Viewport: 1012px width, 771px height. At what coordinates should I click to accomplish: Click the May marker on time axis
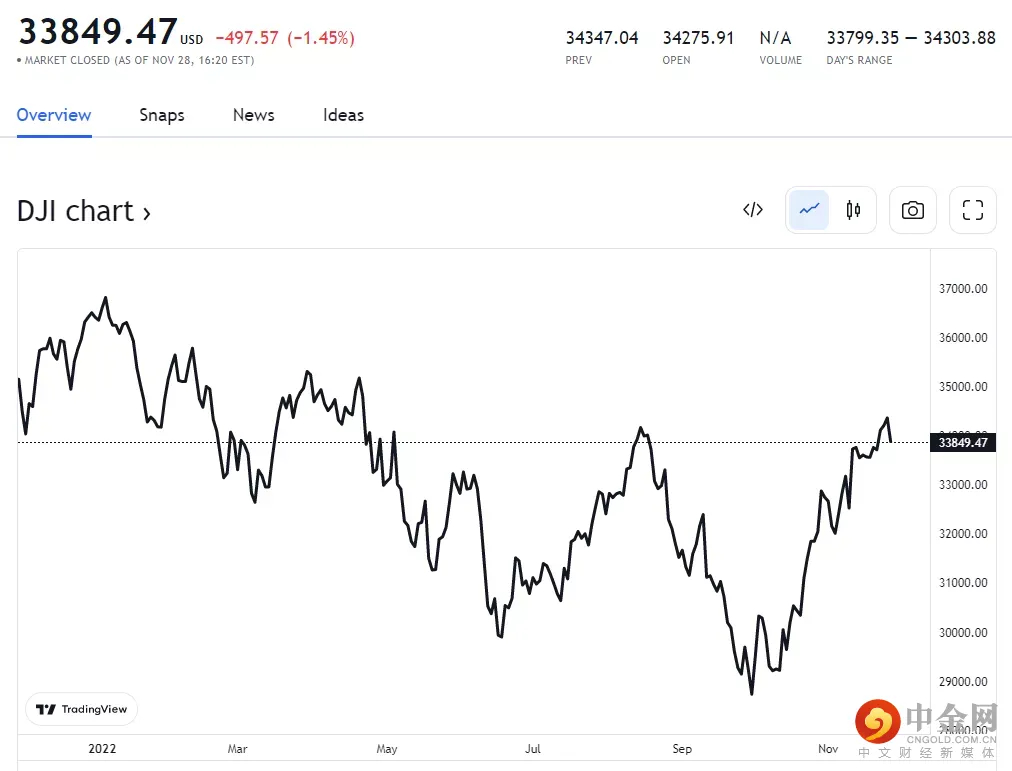(x=386, y=749)
